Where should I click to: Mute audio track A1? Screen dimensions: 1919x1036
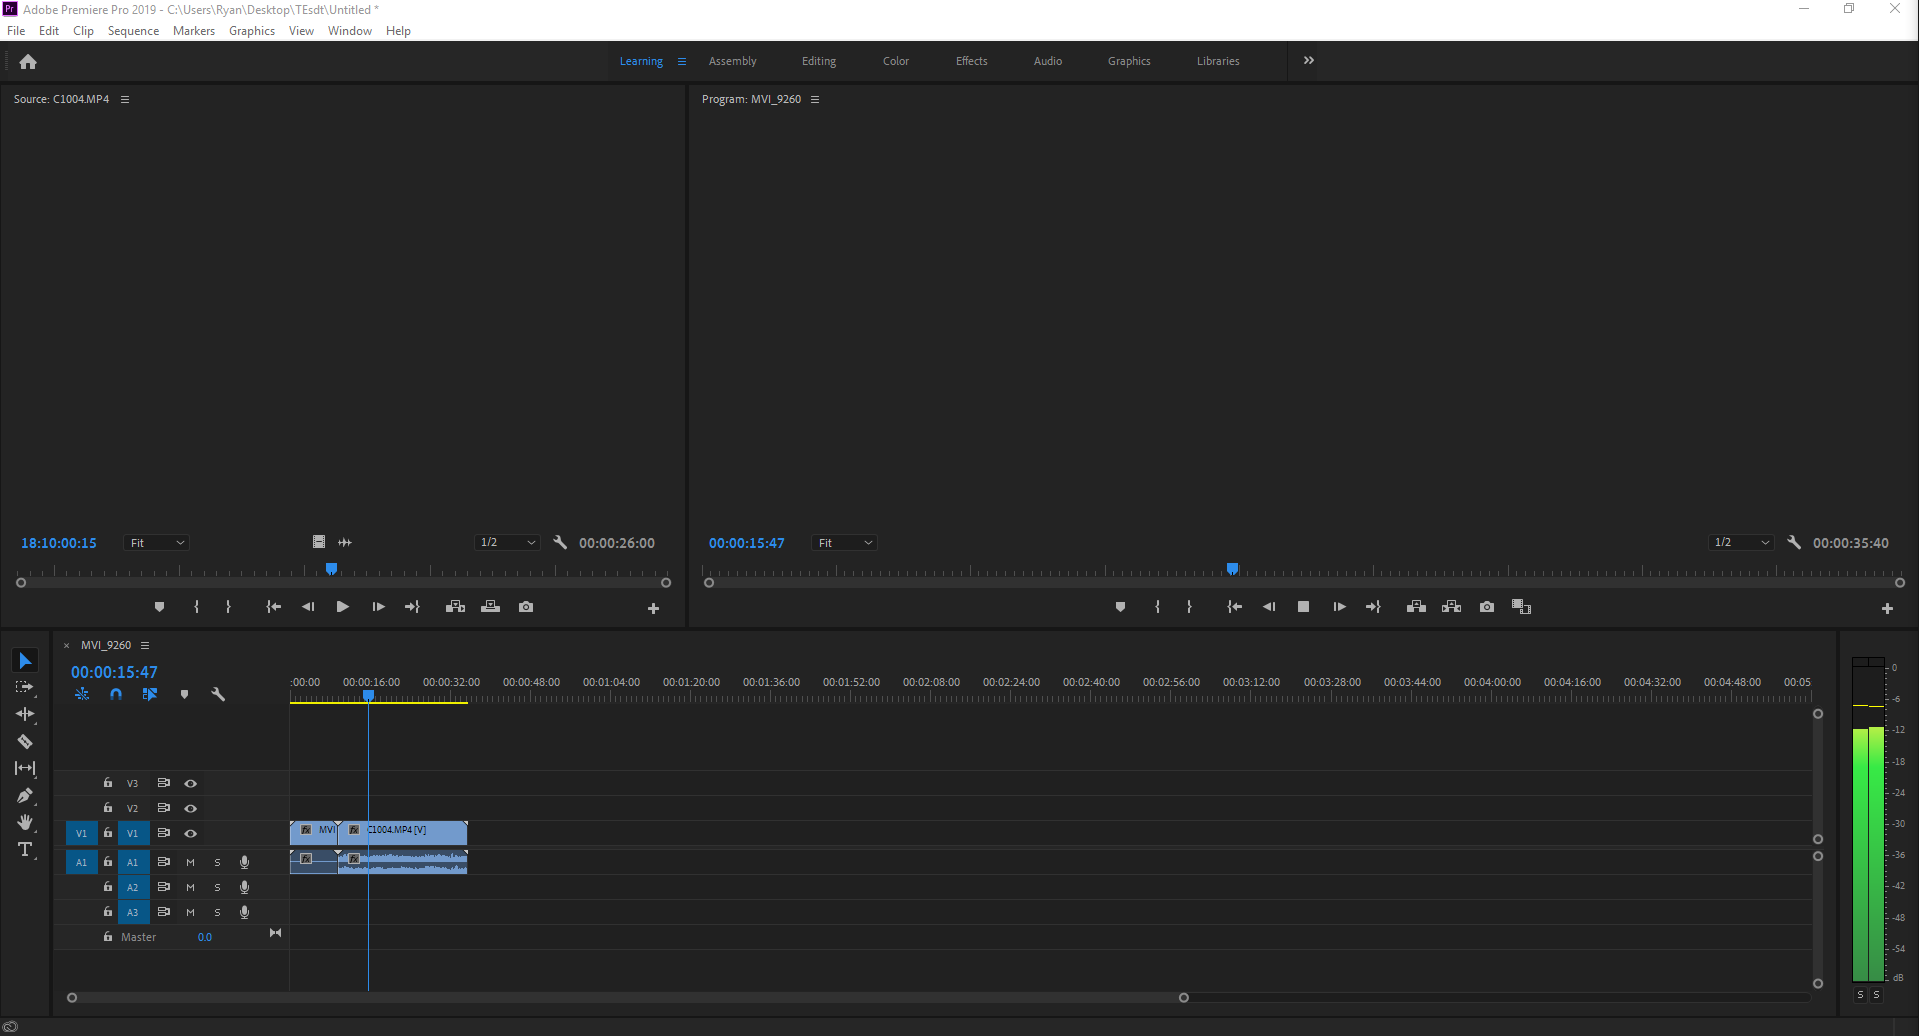(x=190, y=862)
